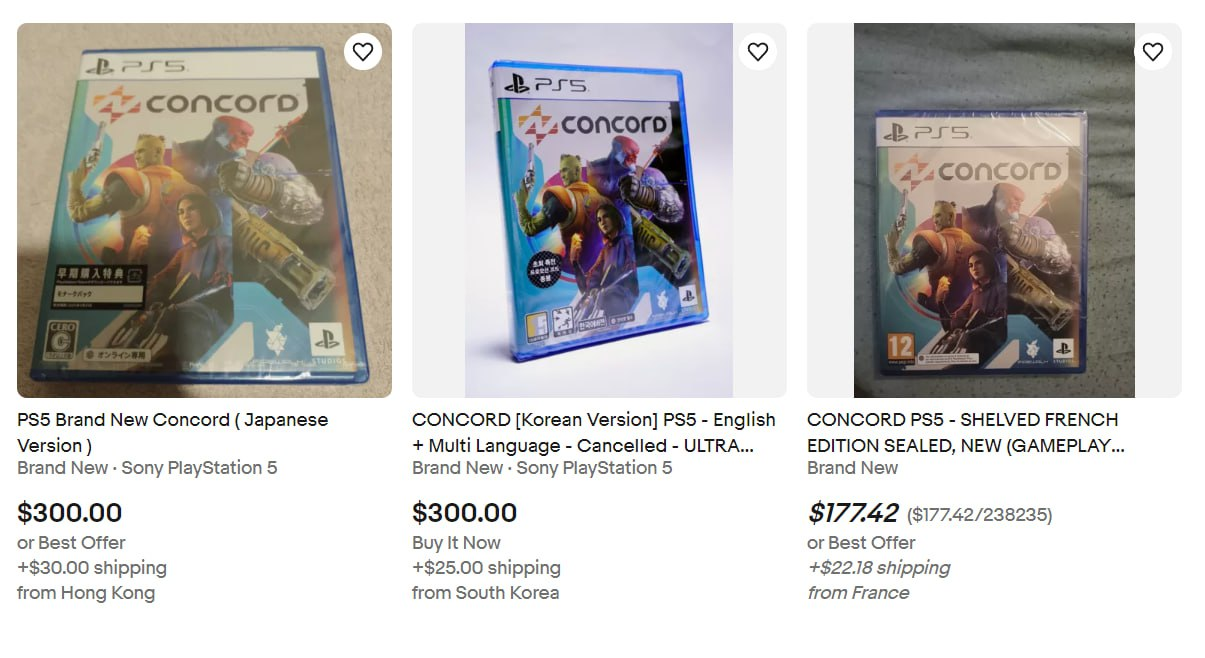Open "PS5 Brand New Concord (Japanese Version)" title
The image size is (1205, 658).
coord(172,432)
